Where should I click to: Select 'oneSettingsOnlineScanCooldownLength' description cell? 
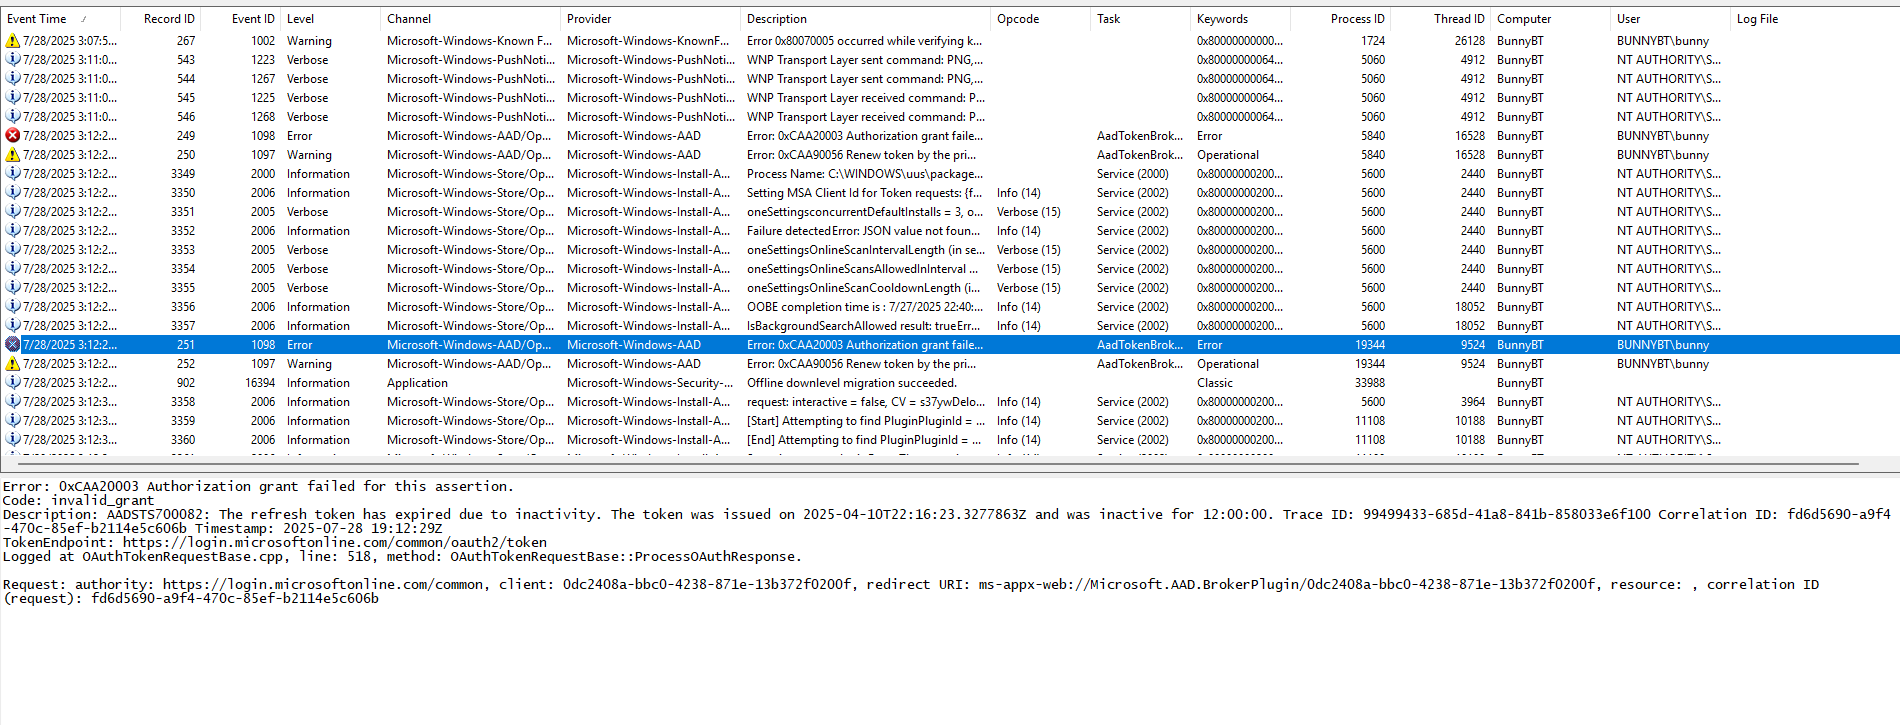pos(864,288)
